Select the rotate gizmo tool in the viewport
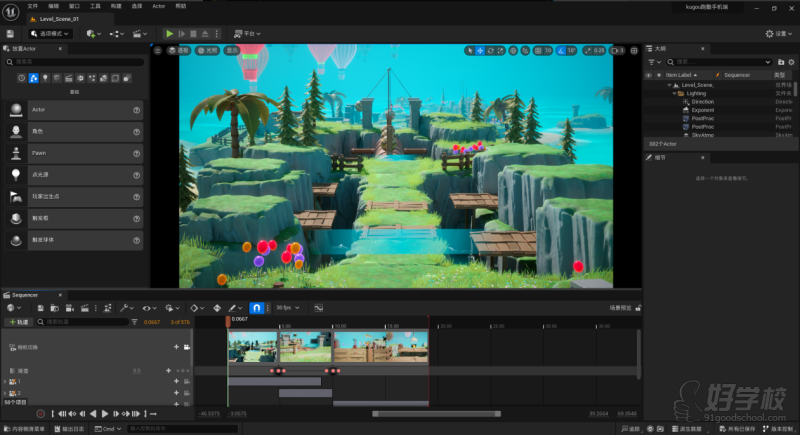800x435 pixels. (x=490, y=50)
